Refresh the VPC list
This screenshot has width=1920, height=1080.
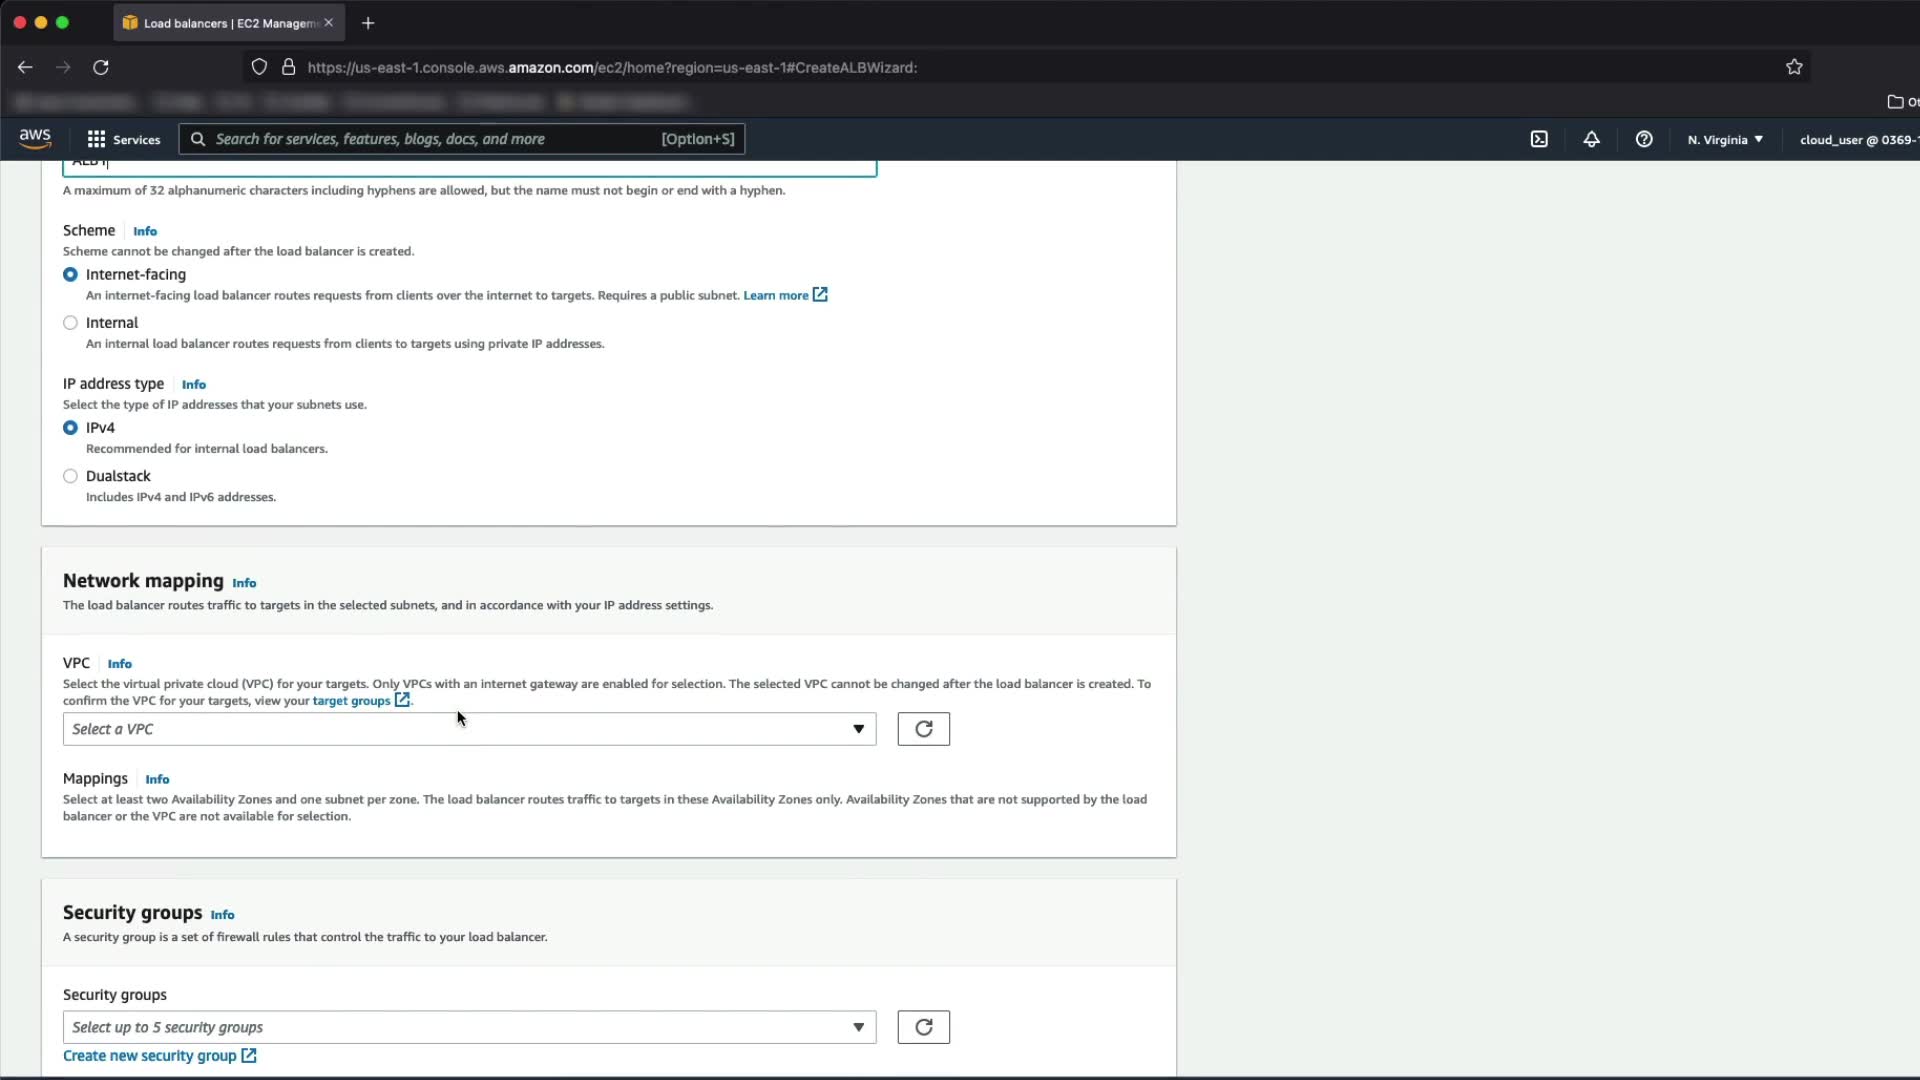coord(923,729)
